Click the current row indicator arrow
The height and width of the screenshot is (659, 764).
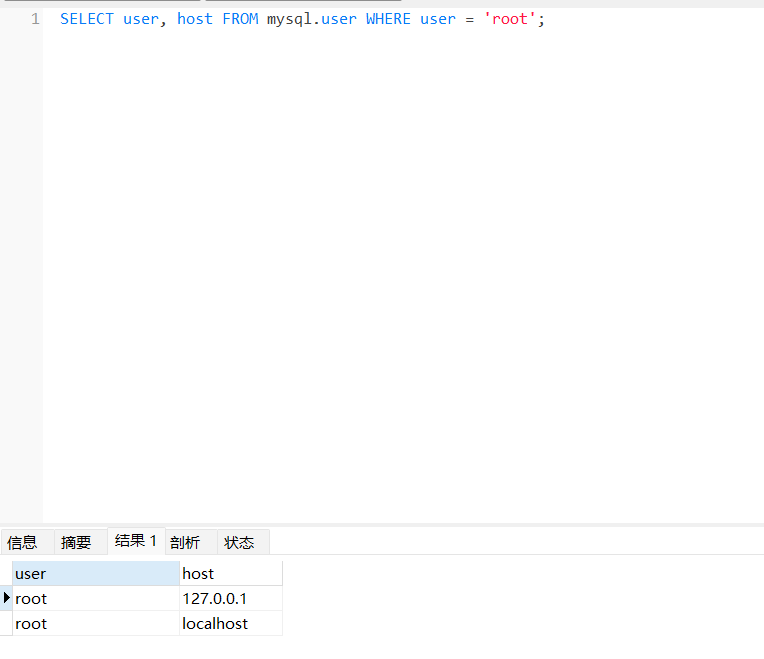click(x=6, y=598)
